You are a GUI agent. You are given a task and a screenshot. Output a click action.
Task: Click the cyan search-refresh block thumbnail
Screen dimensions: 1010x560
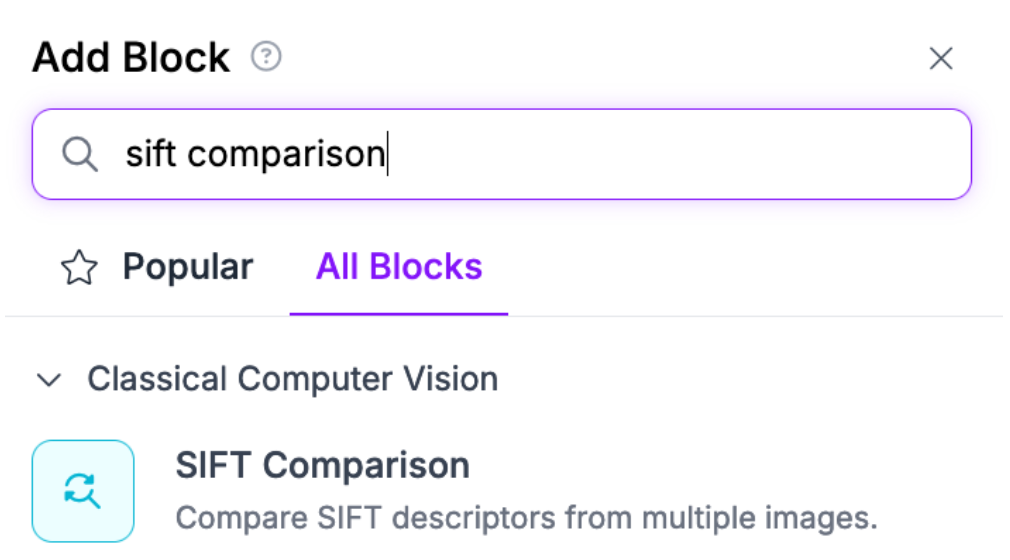(83, 490)
